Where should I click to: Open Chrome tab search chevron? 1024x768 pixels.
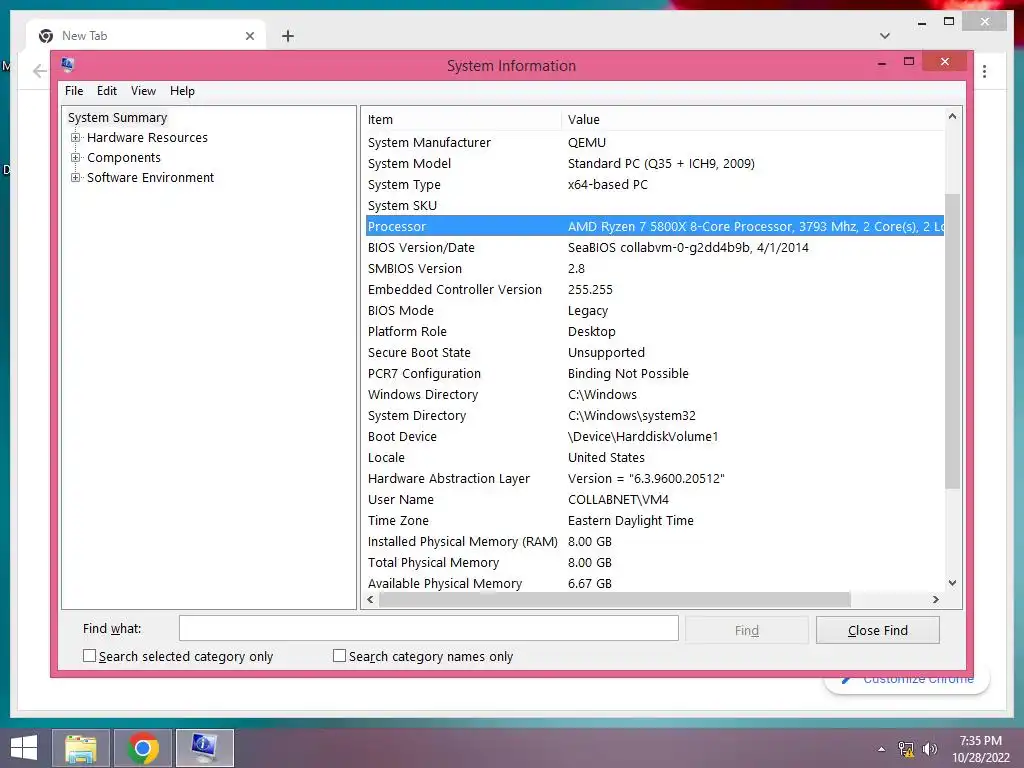tap(884, 36)
